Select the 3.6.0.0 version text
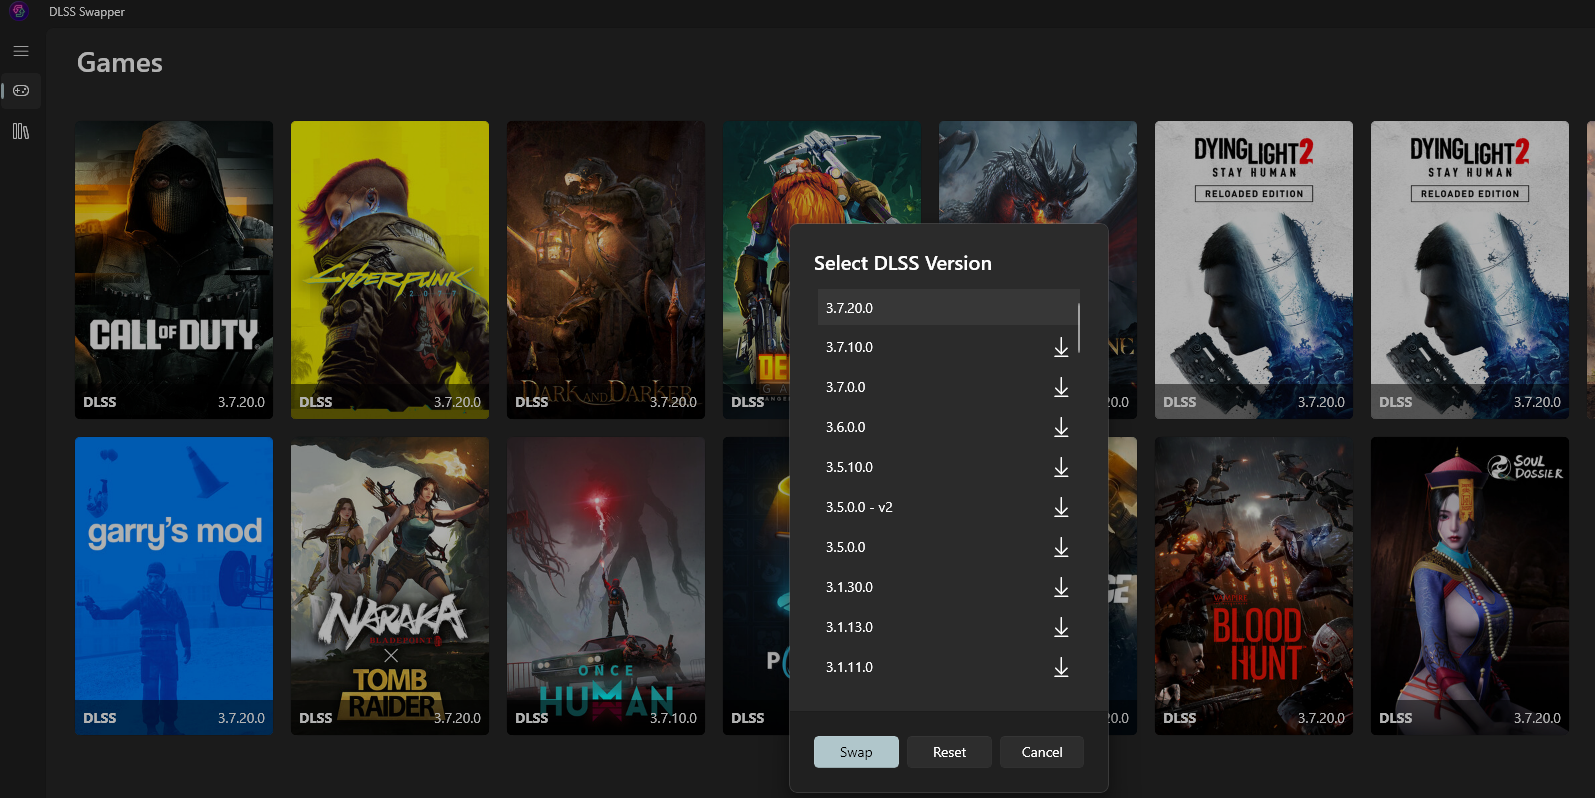The width and height of the screenshot is (1595, 798). coord(845,427)
